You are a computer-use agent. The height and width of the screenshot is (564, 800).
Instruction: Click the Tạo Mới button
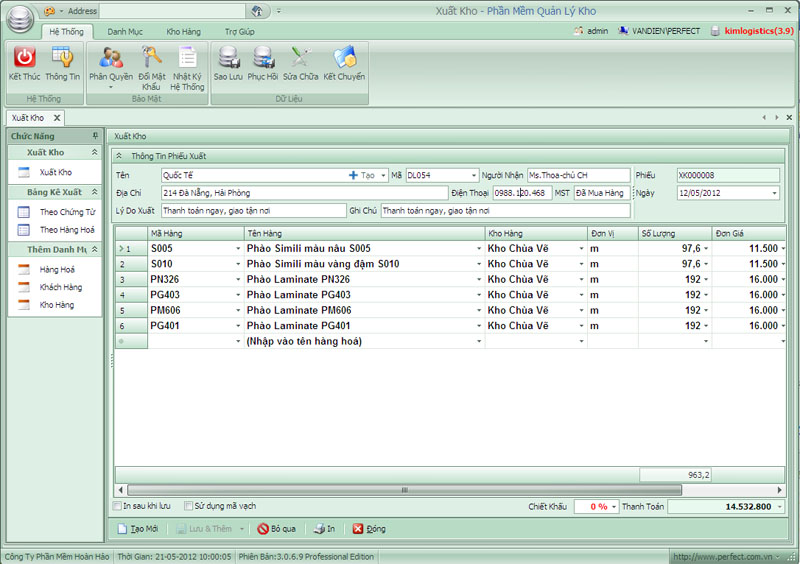[x=139, y=528]
